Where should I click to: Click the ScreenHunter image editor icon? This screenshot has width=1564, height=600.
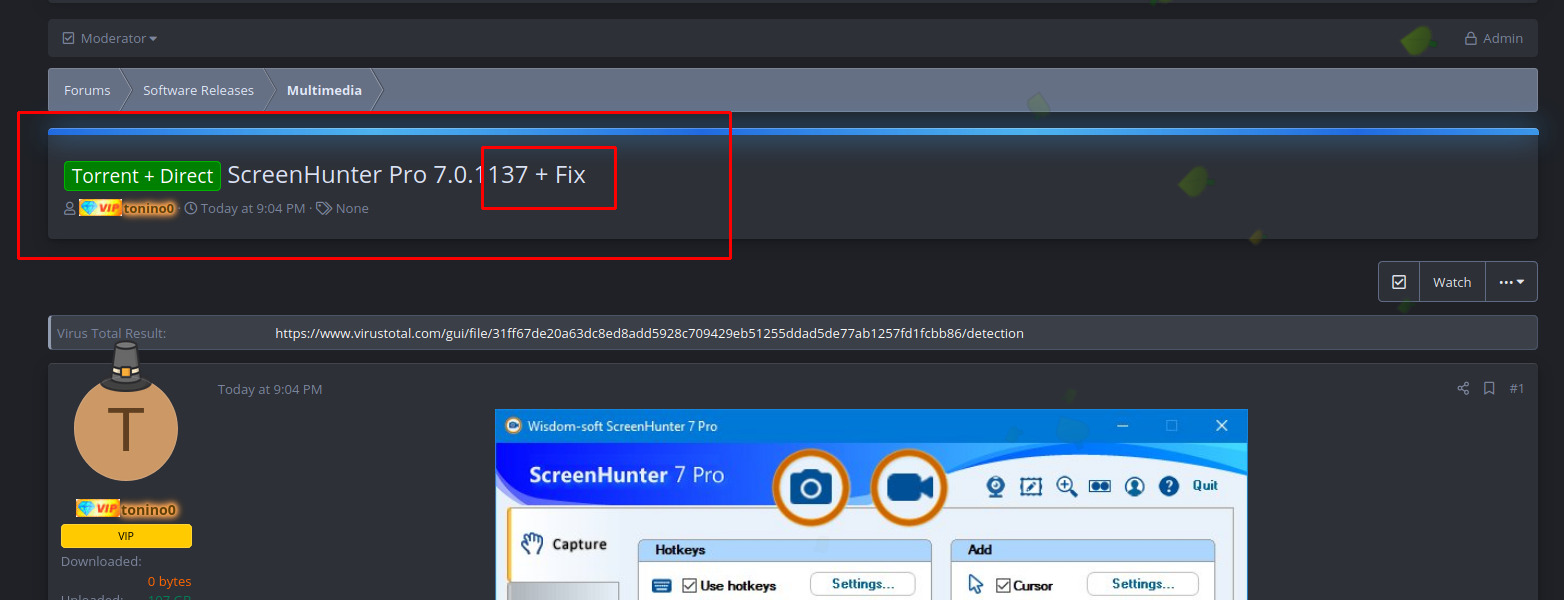[1031, 486]
